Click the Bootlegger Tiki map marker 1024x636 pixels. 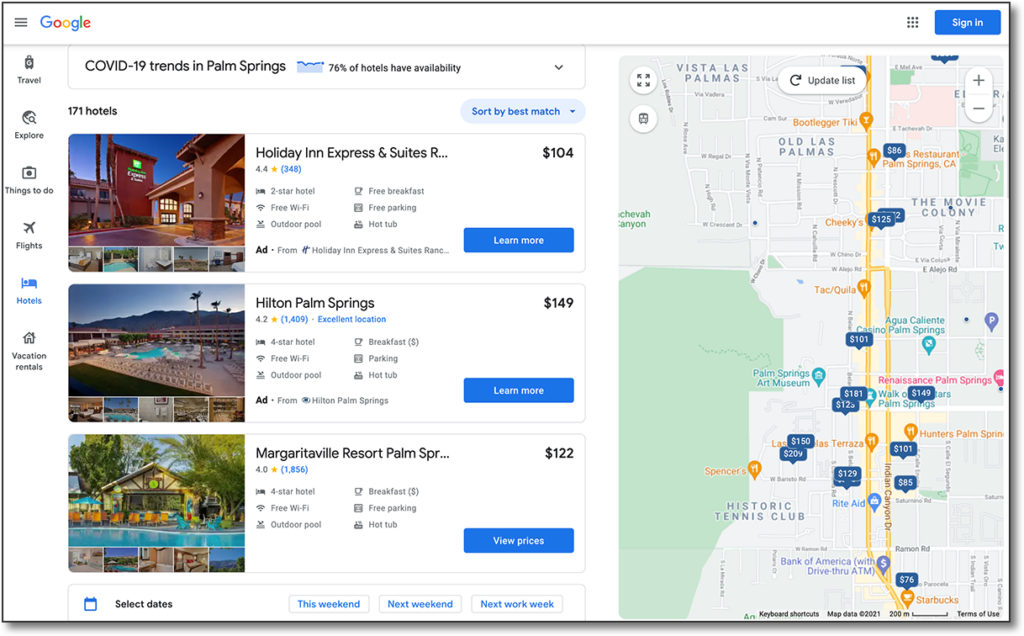point(866,120)
